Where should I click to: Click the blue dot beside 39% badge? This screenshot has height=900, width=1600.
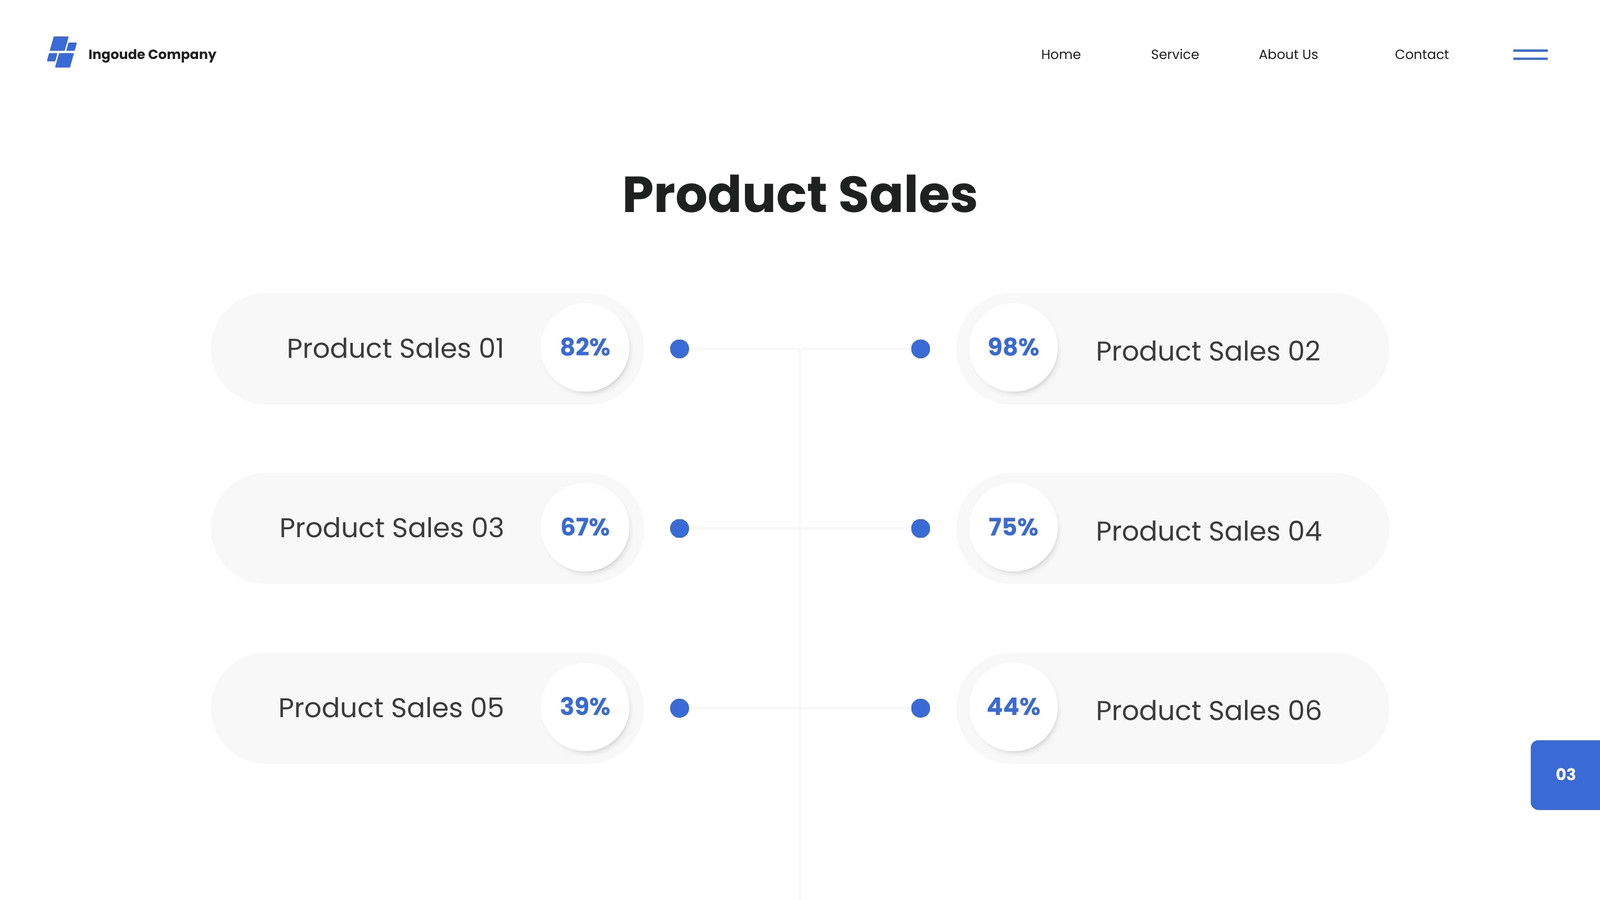pyautogui.click(x=679, y=708)
